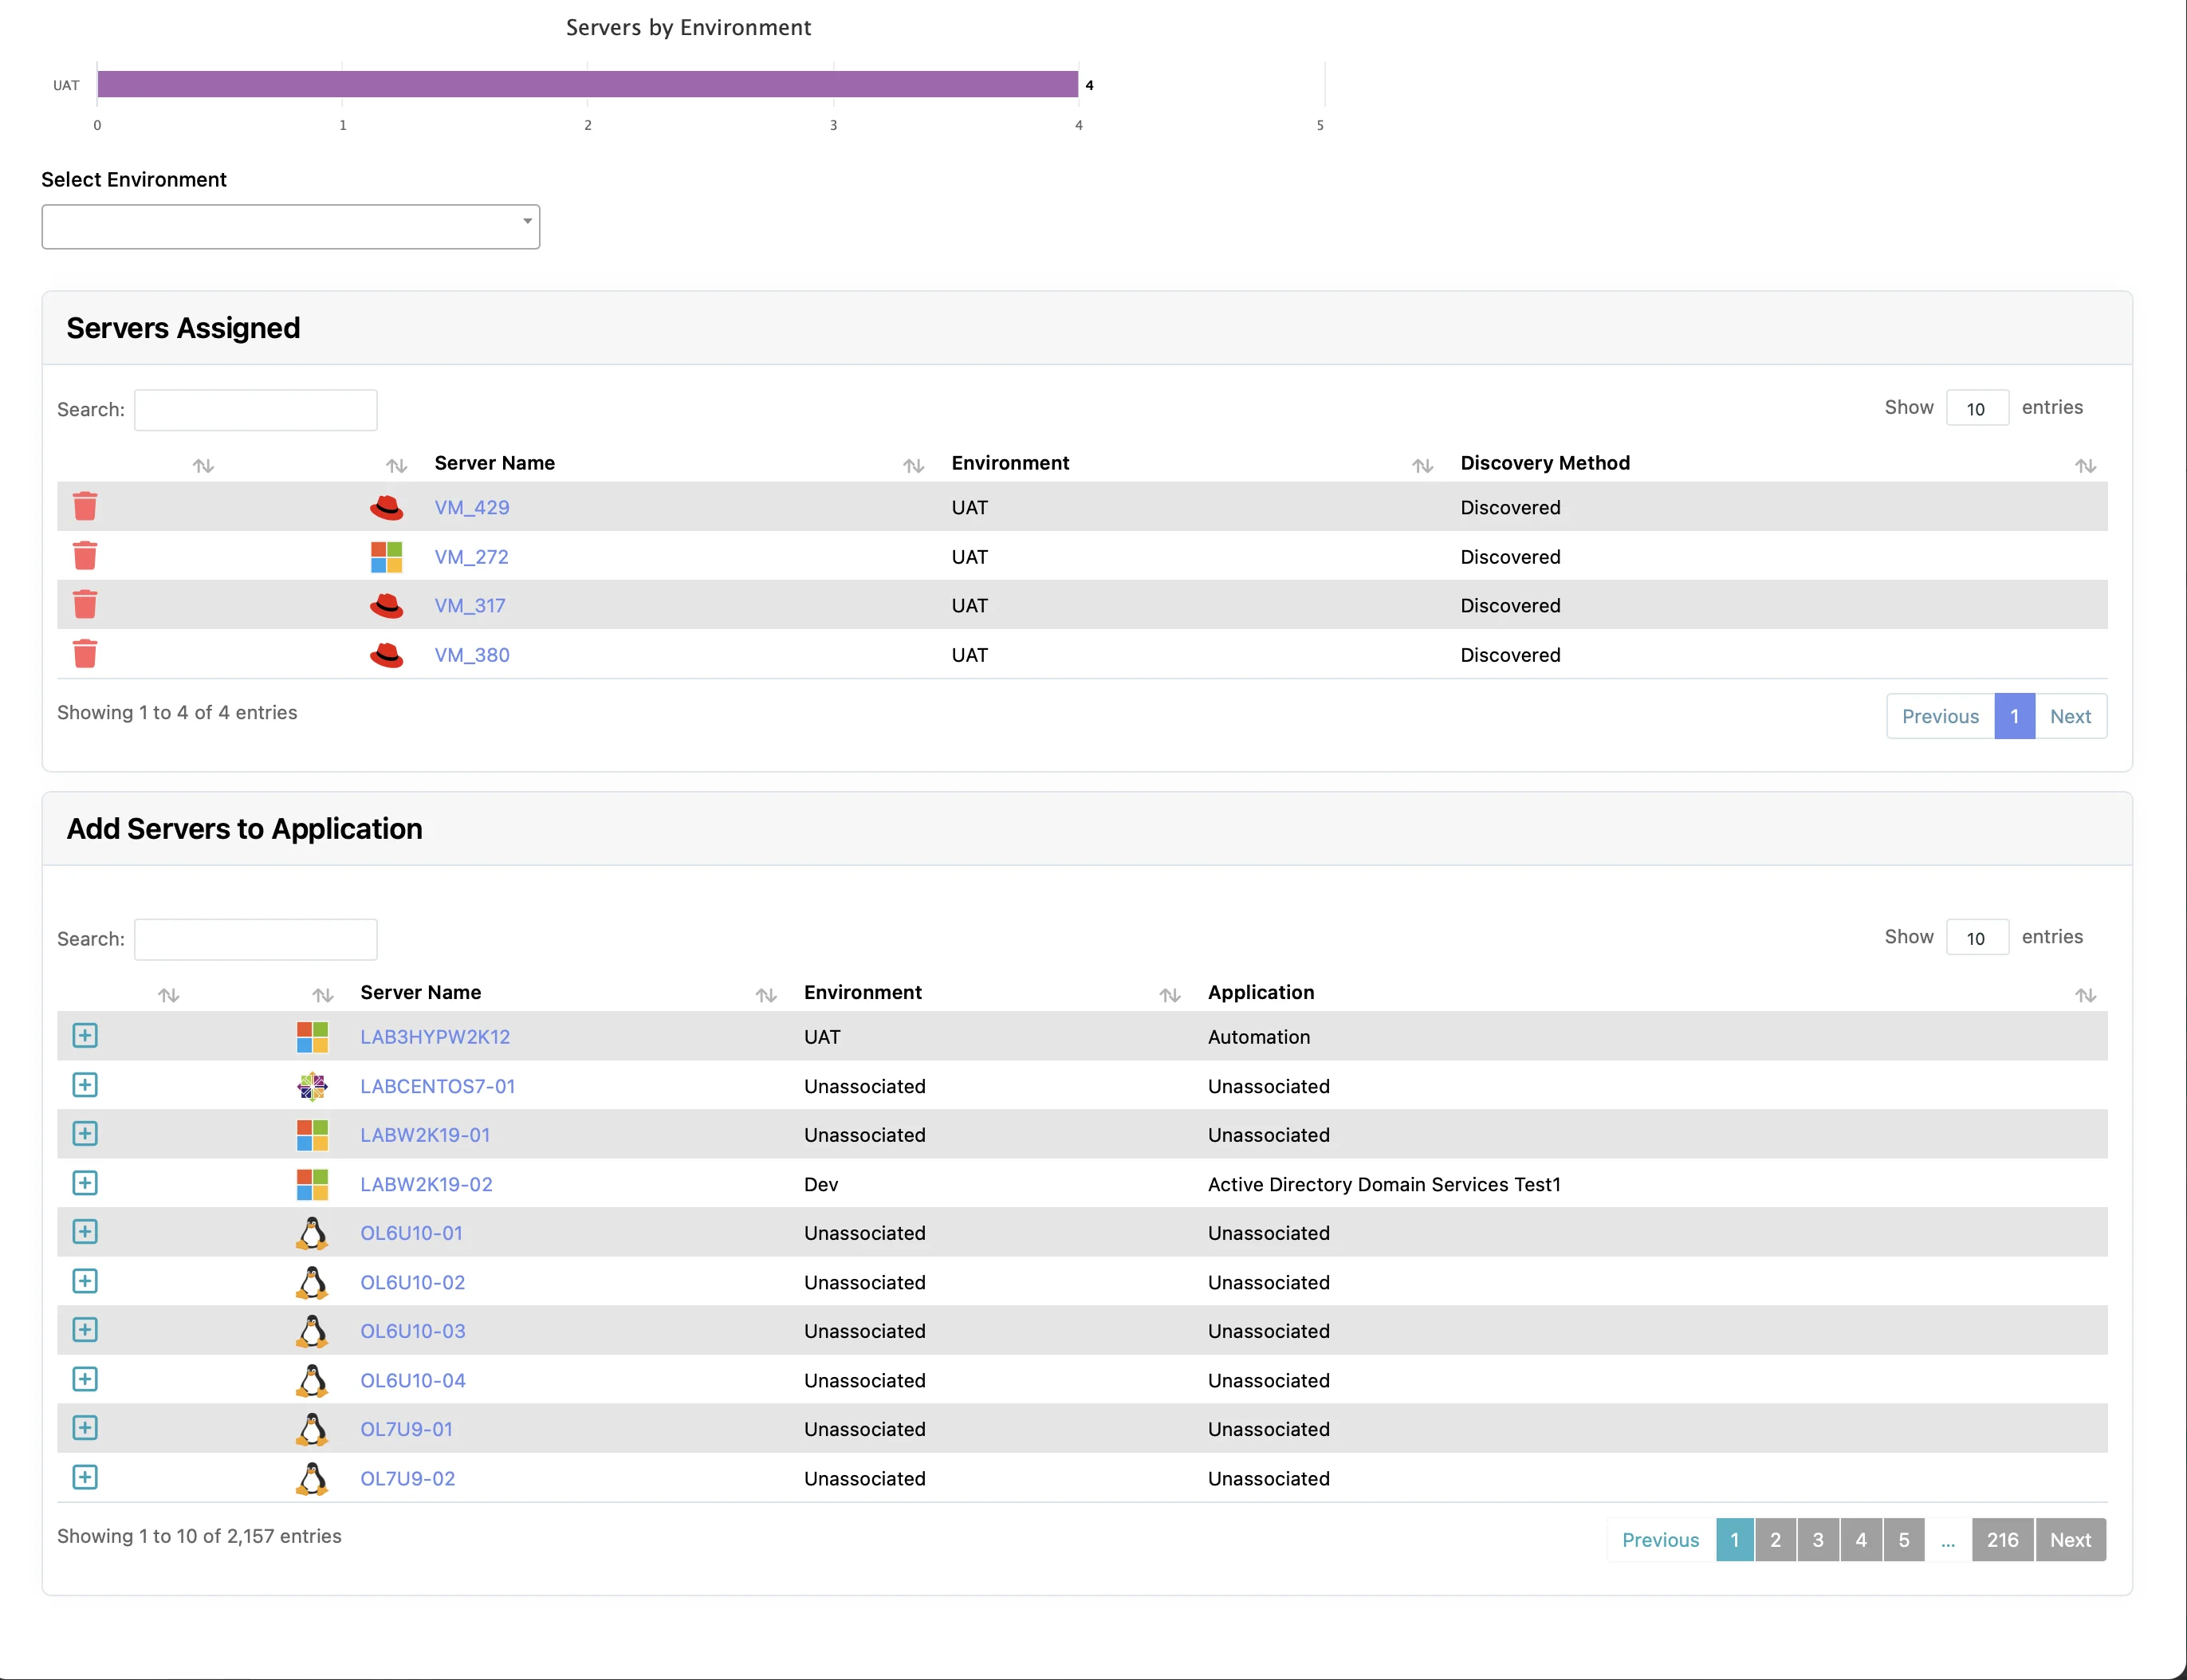2187x1680 pixels.
Task: Click 'Active Directory Domain Services Test1' cell
Action: tap(1384, 1184)
